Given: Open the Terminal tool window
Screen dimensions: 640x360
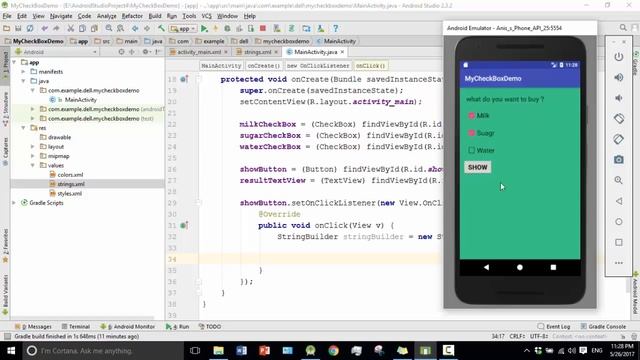Looking at the screenshot, I should point(76,327).
